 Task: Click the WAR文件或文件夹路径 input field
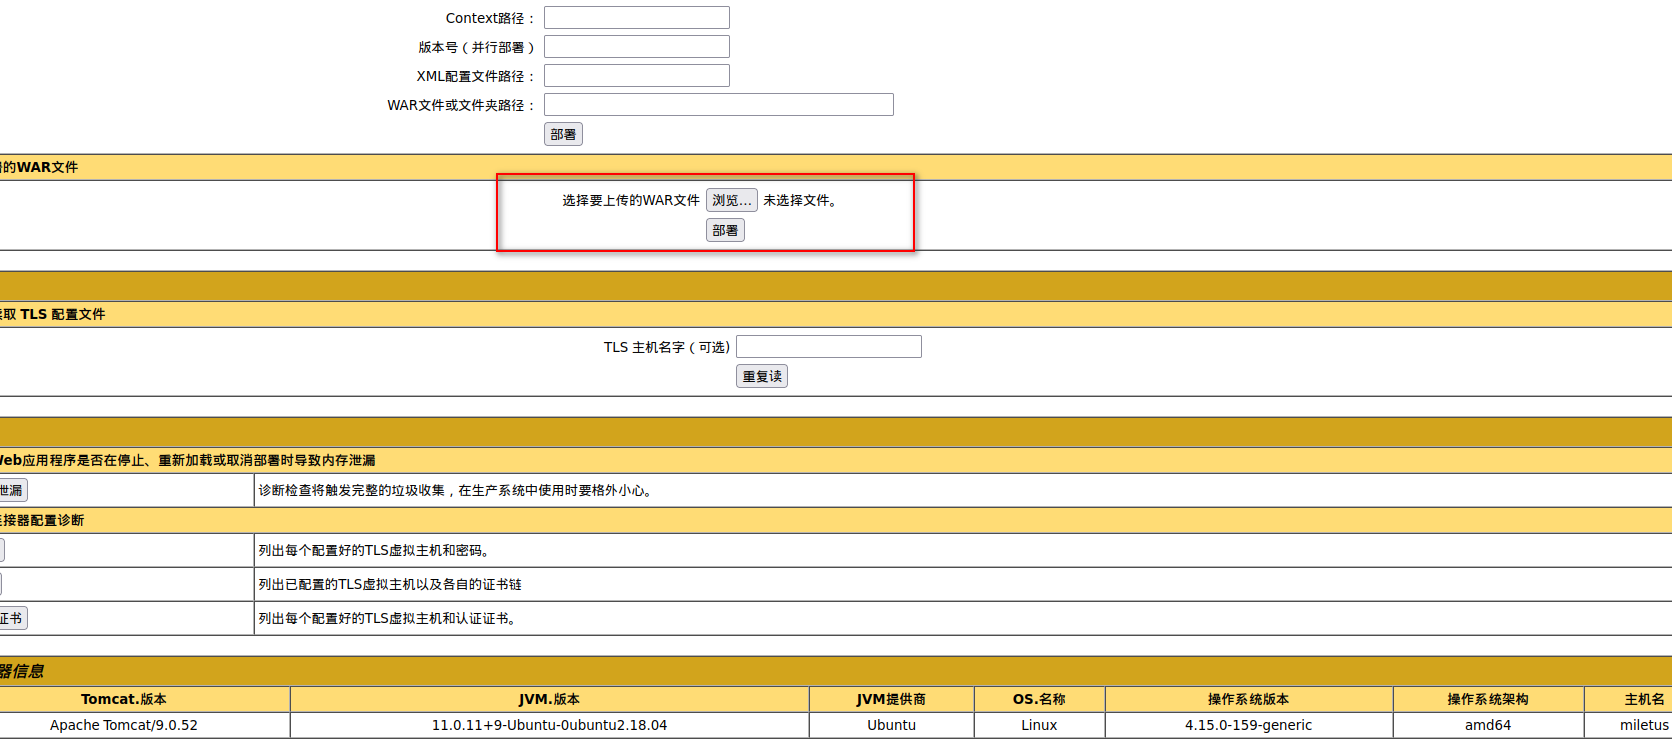click(x=718, y=105)
